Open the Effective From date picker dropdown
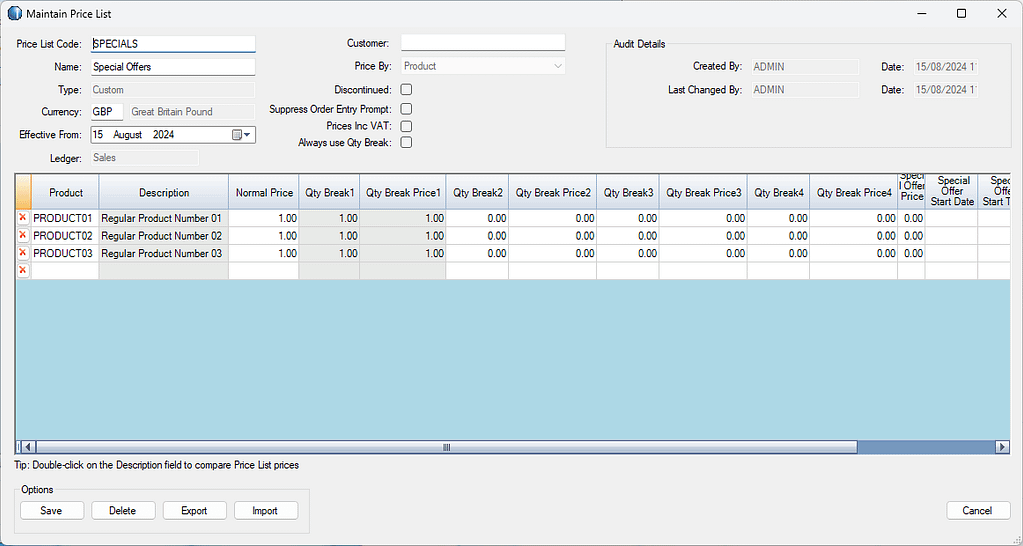This screenshot has width=1023, height=546. (242, 134)
